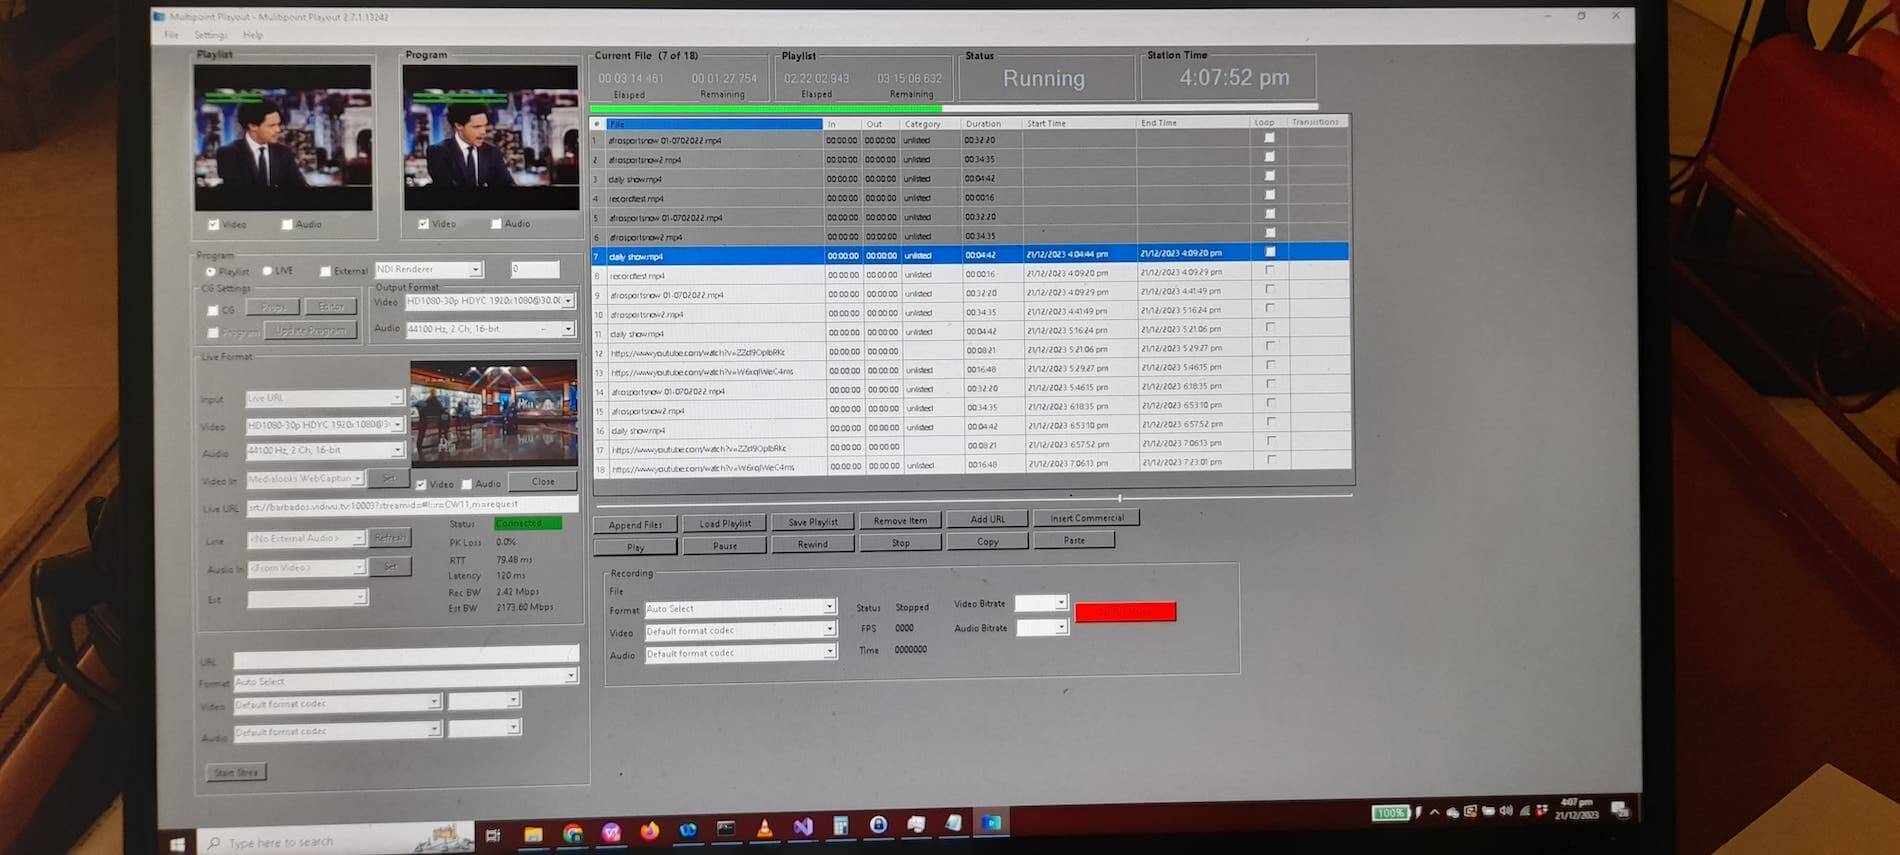Click Insert Commercial button
Viewport: 1900px width, 855px height.
(1087, 518)
